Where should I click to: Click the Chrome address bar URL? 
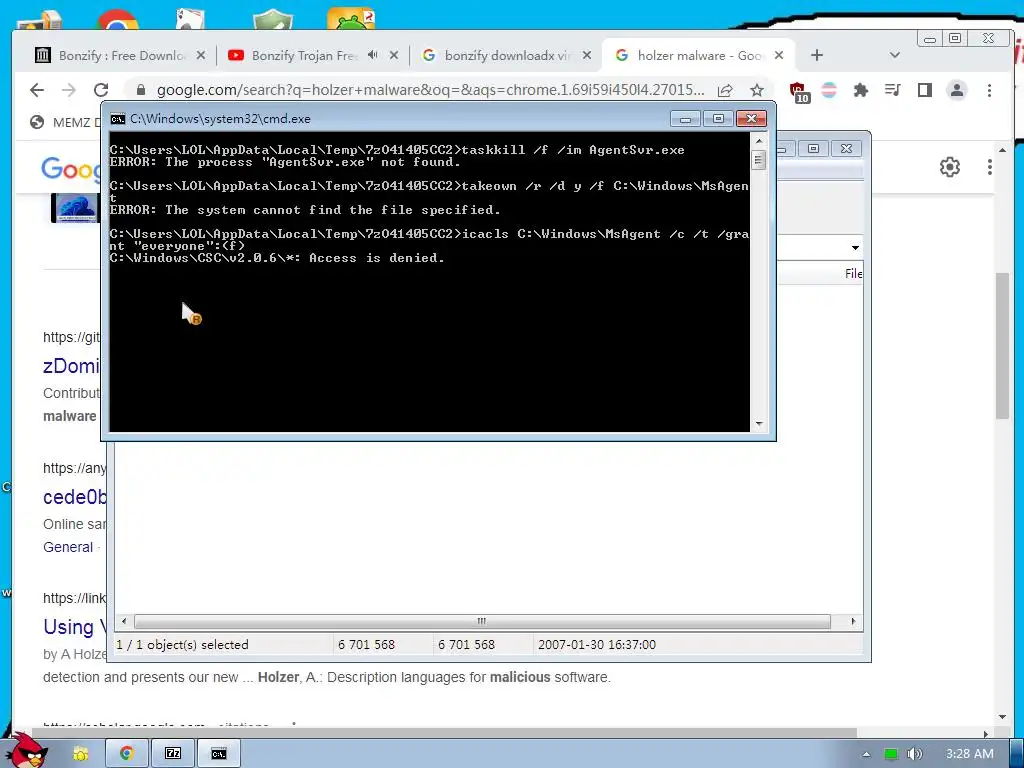point(430,90)
